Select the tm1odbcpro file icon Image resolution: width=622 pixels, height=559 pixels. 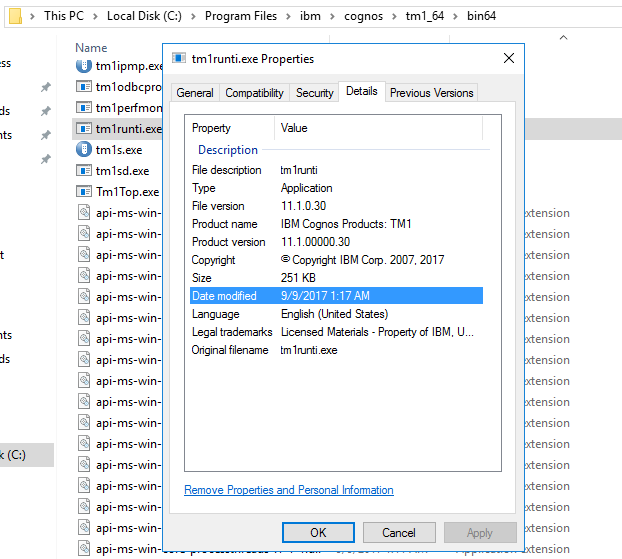pyautogui.click(x=84, y=86)
